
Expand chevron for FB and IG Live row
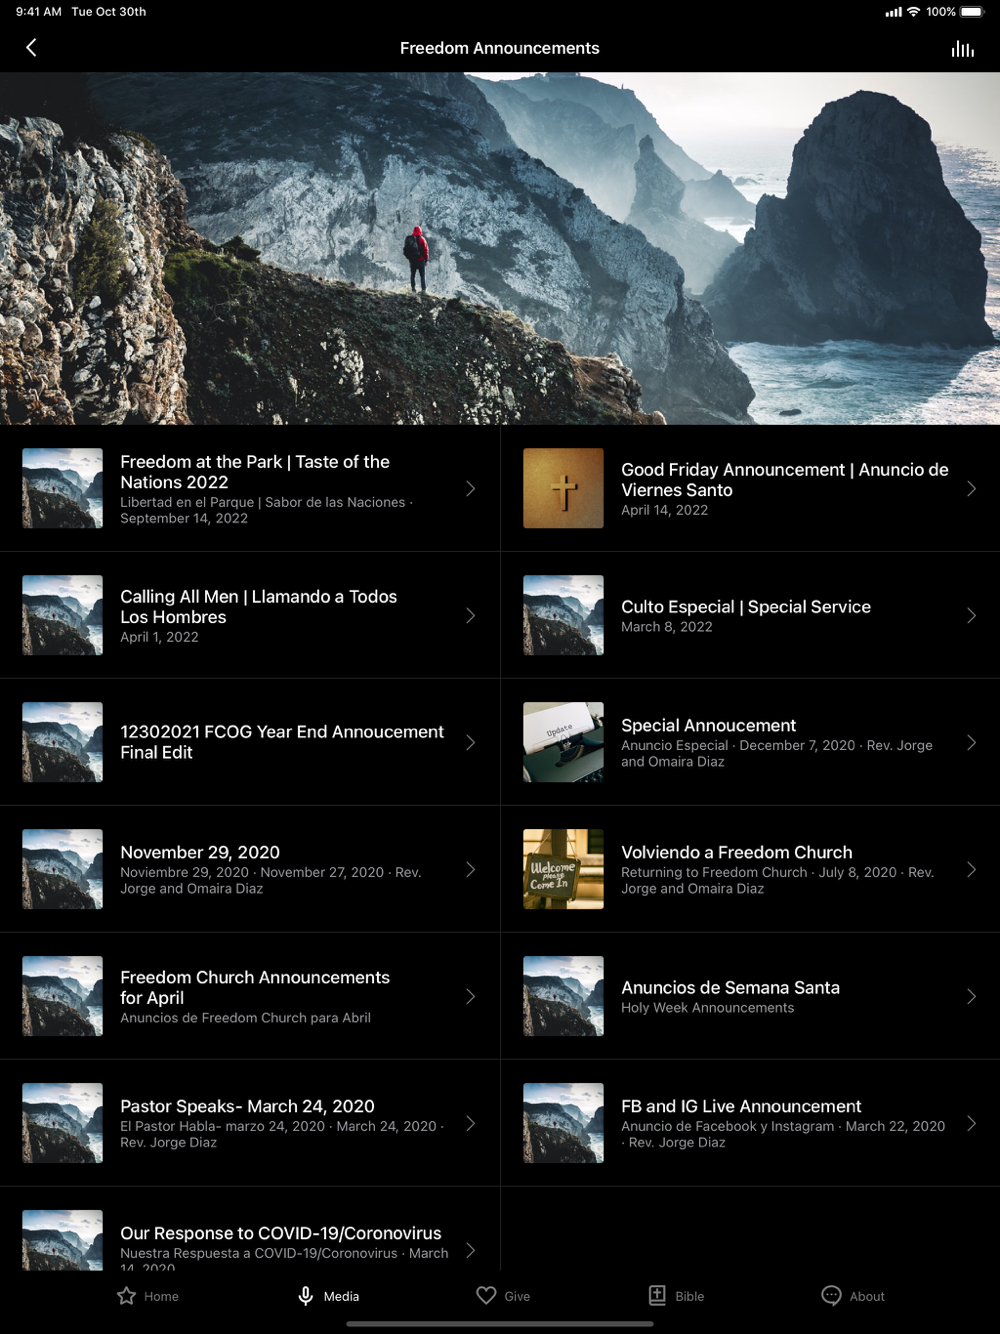971,1123
